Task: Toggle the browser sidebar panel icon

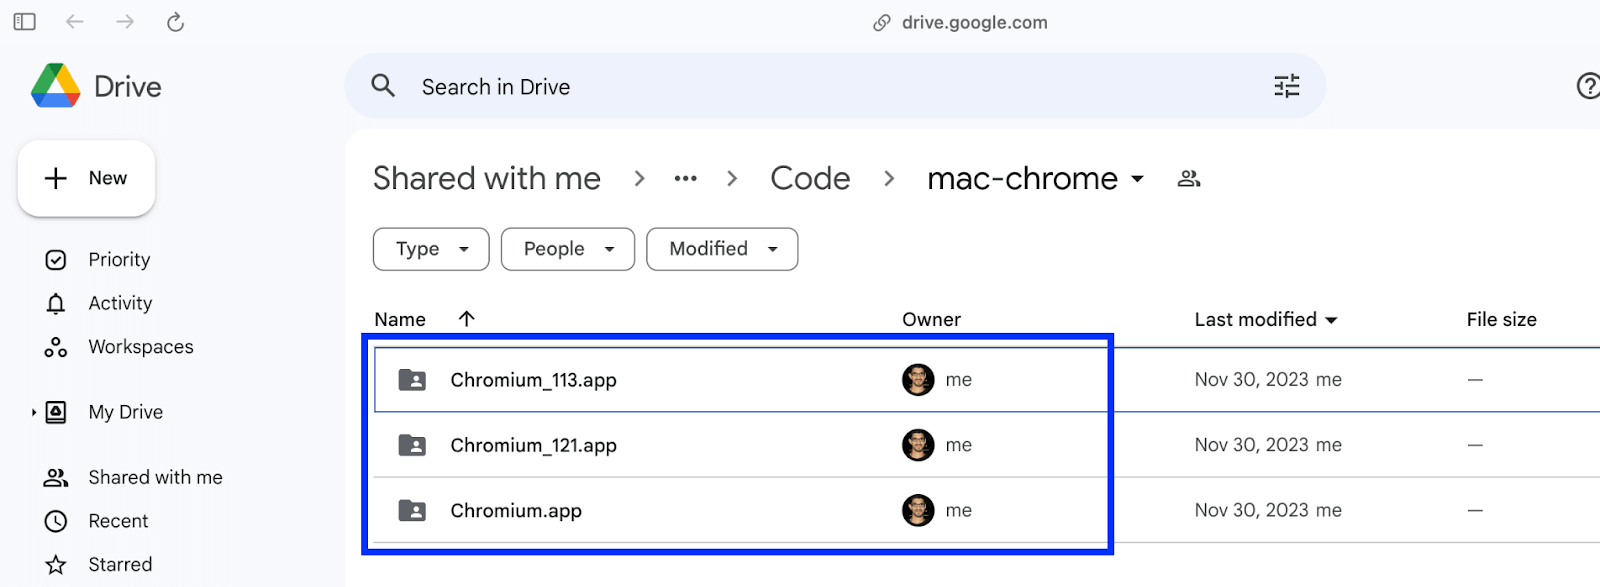Action: pos(25,22)
